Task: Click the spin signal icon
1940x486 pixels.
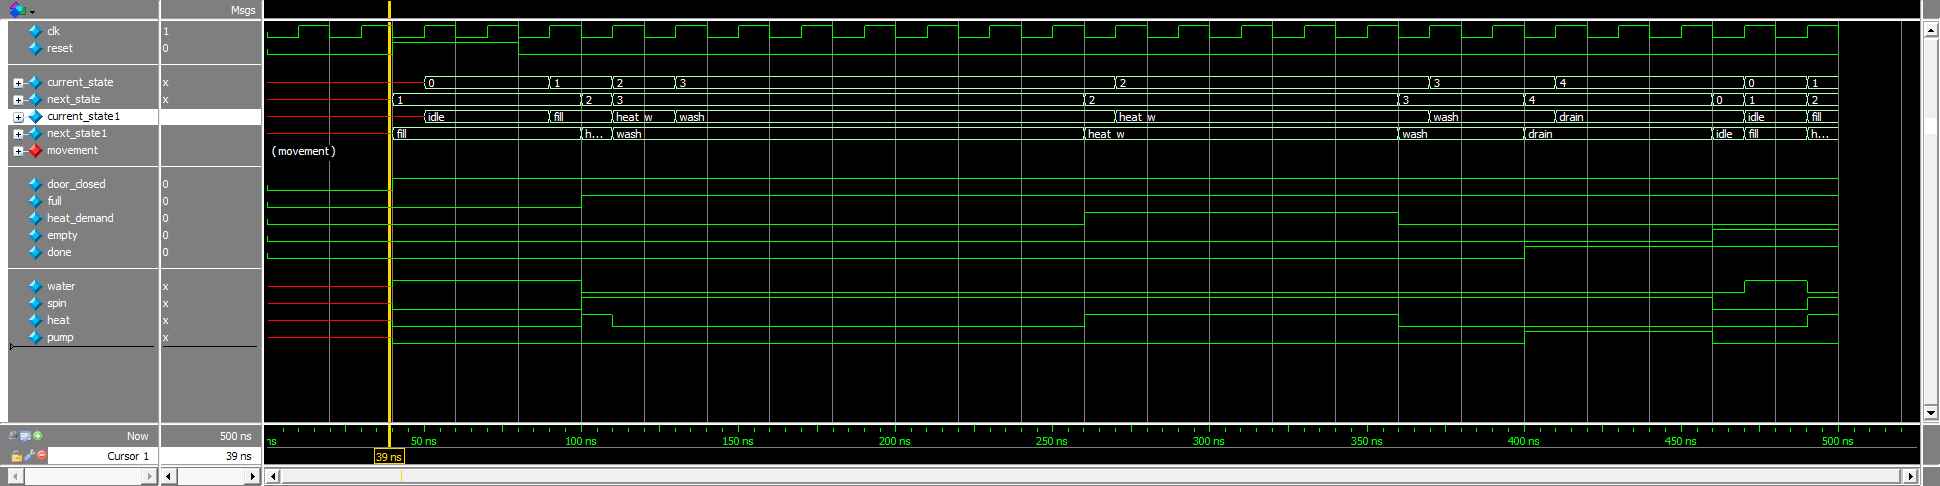Action: point(35,303)
